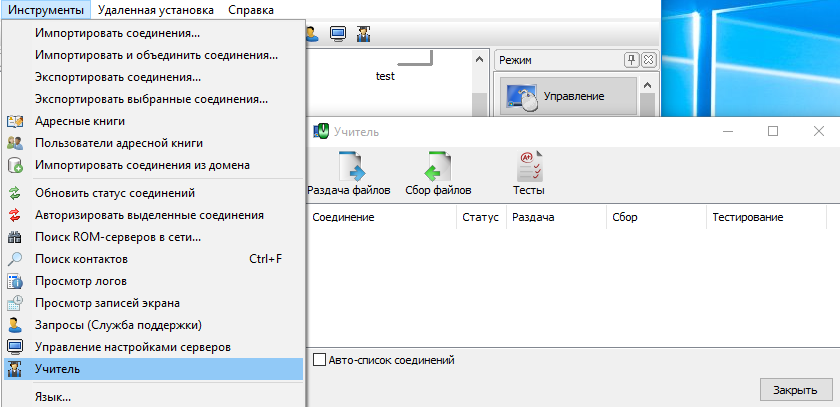Click the Учитель graduate icon in menu
Image resolution: width=840 pixels, height=407 pixels.
15,369
